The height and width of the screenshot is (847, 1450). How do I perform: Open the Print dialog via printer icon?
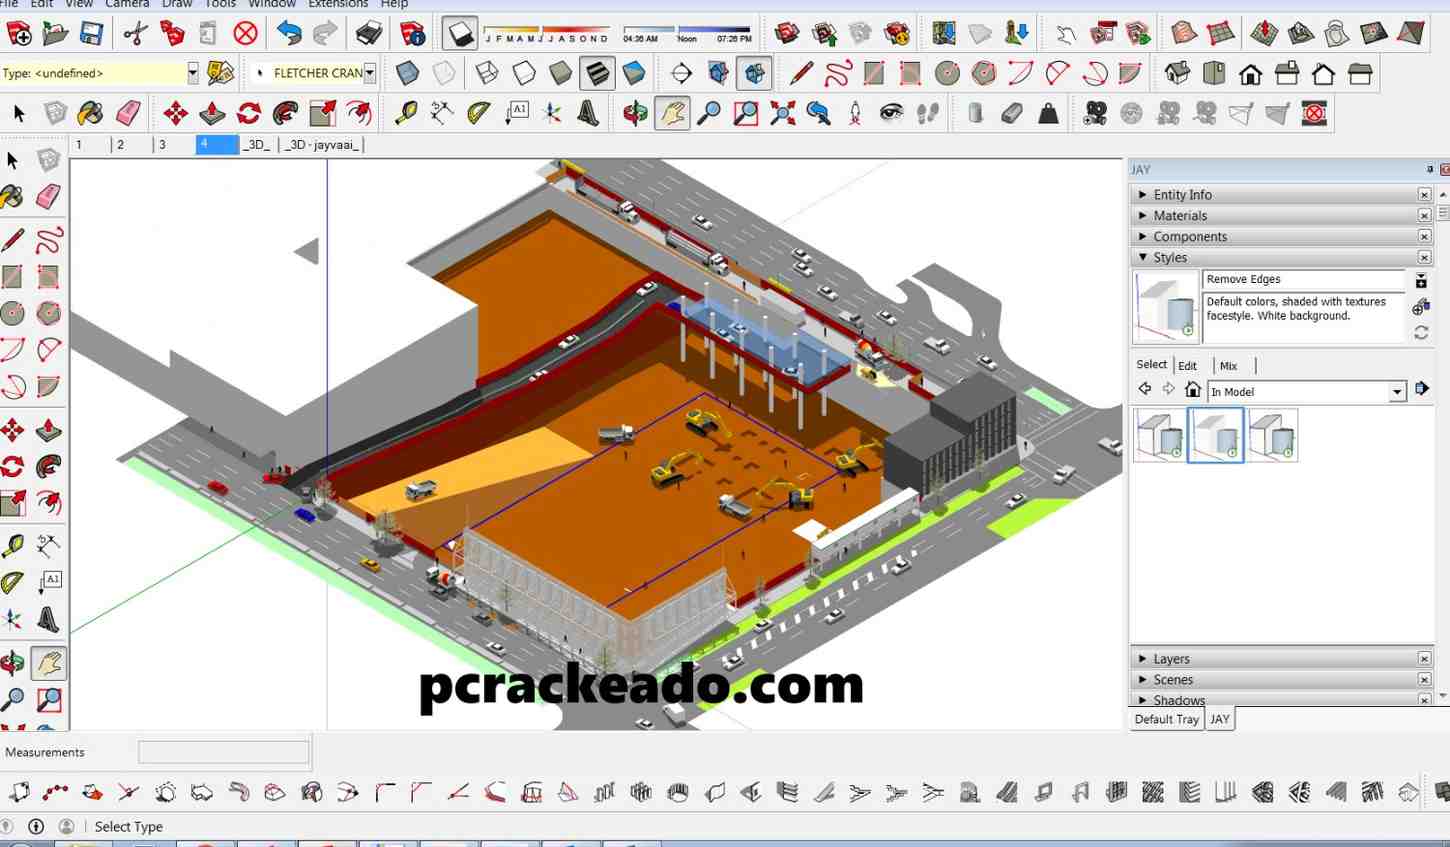click(x=369, y=35)
